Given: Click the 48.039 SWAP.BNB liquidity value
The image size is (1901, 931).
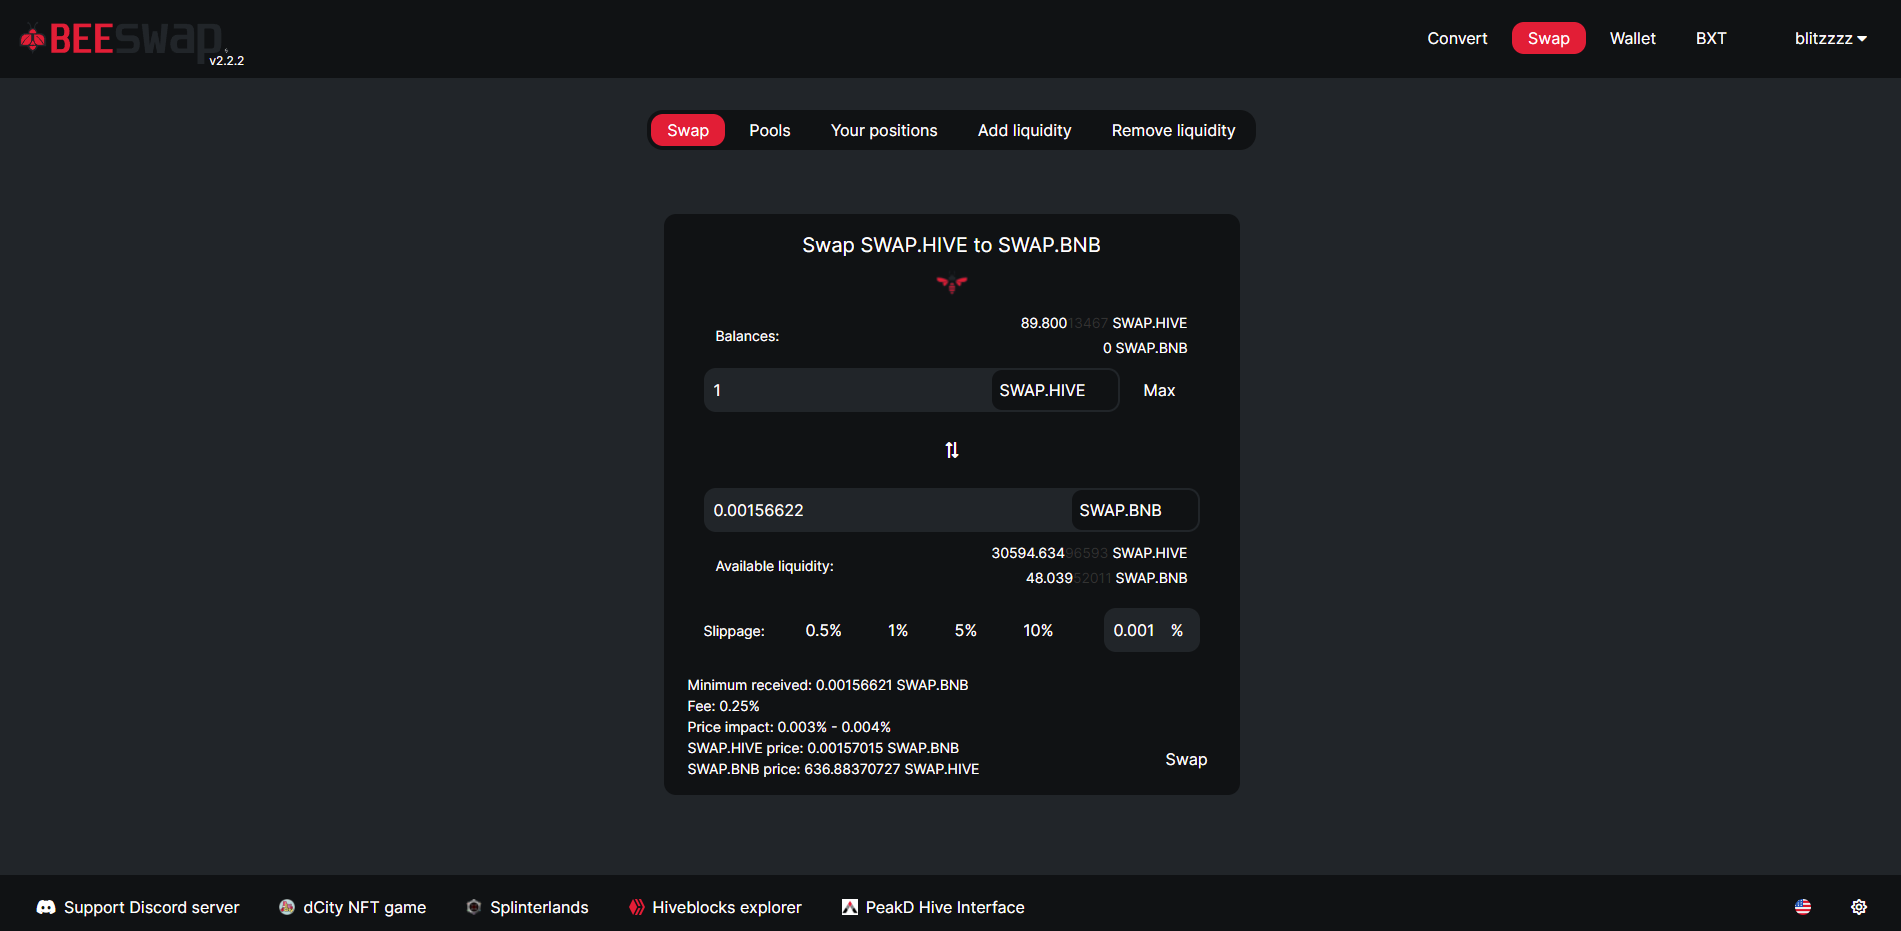Looking at the screenshot, I should 1106,578.
